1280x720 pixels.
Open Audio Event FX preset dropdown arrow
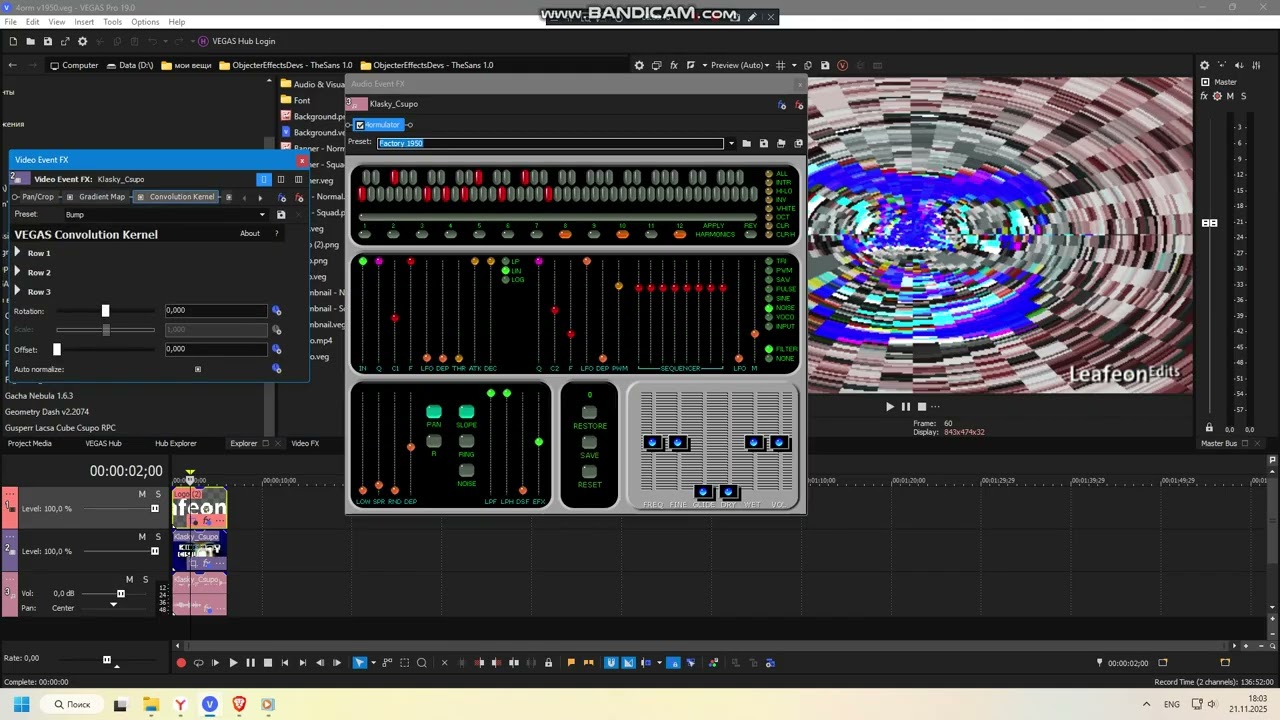[731, 143]
